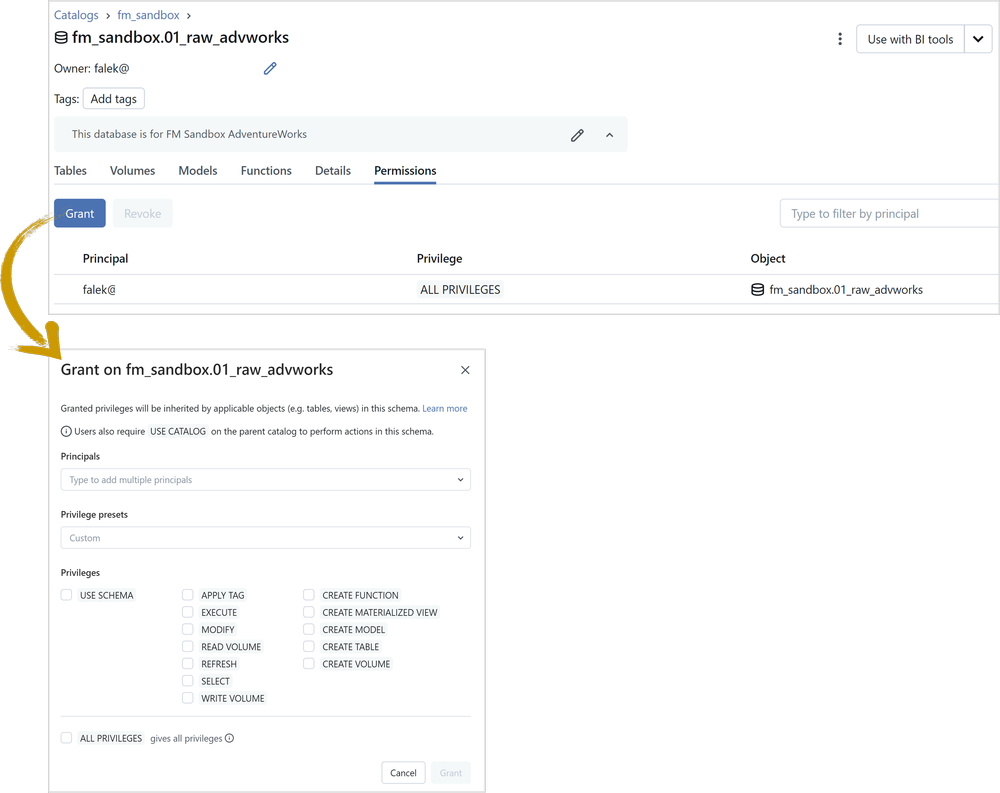Click the pencil icon beside the database description
The image size is (1000, 793).
pos(577,134)
